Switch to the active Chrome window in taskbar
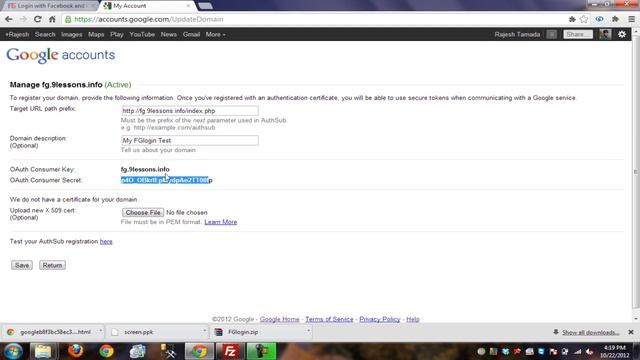Viewport: 640px width, 360px height. click(199, 351)
